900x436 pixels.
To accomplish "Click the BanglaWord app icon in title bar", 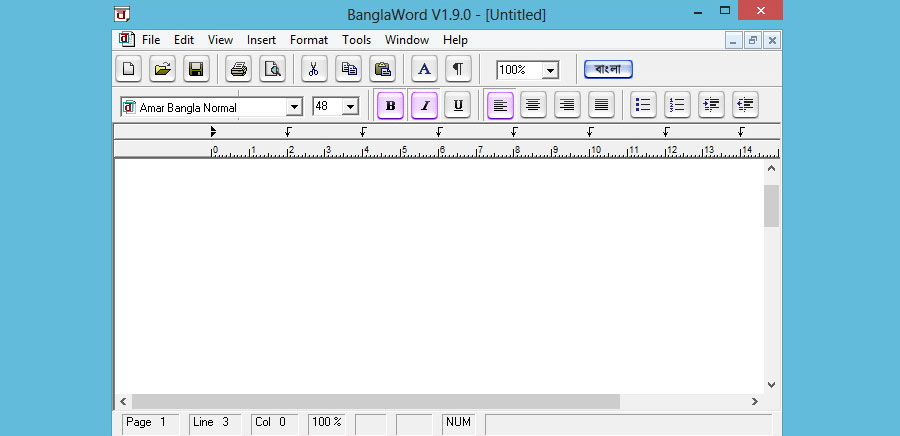I will (x=122, y=13).
